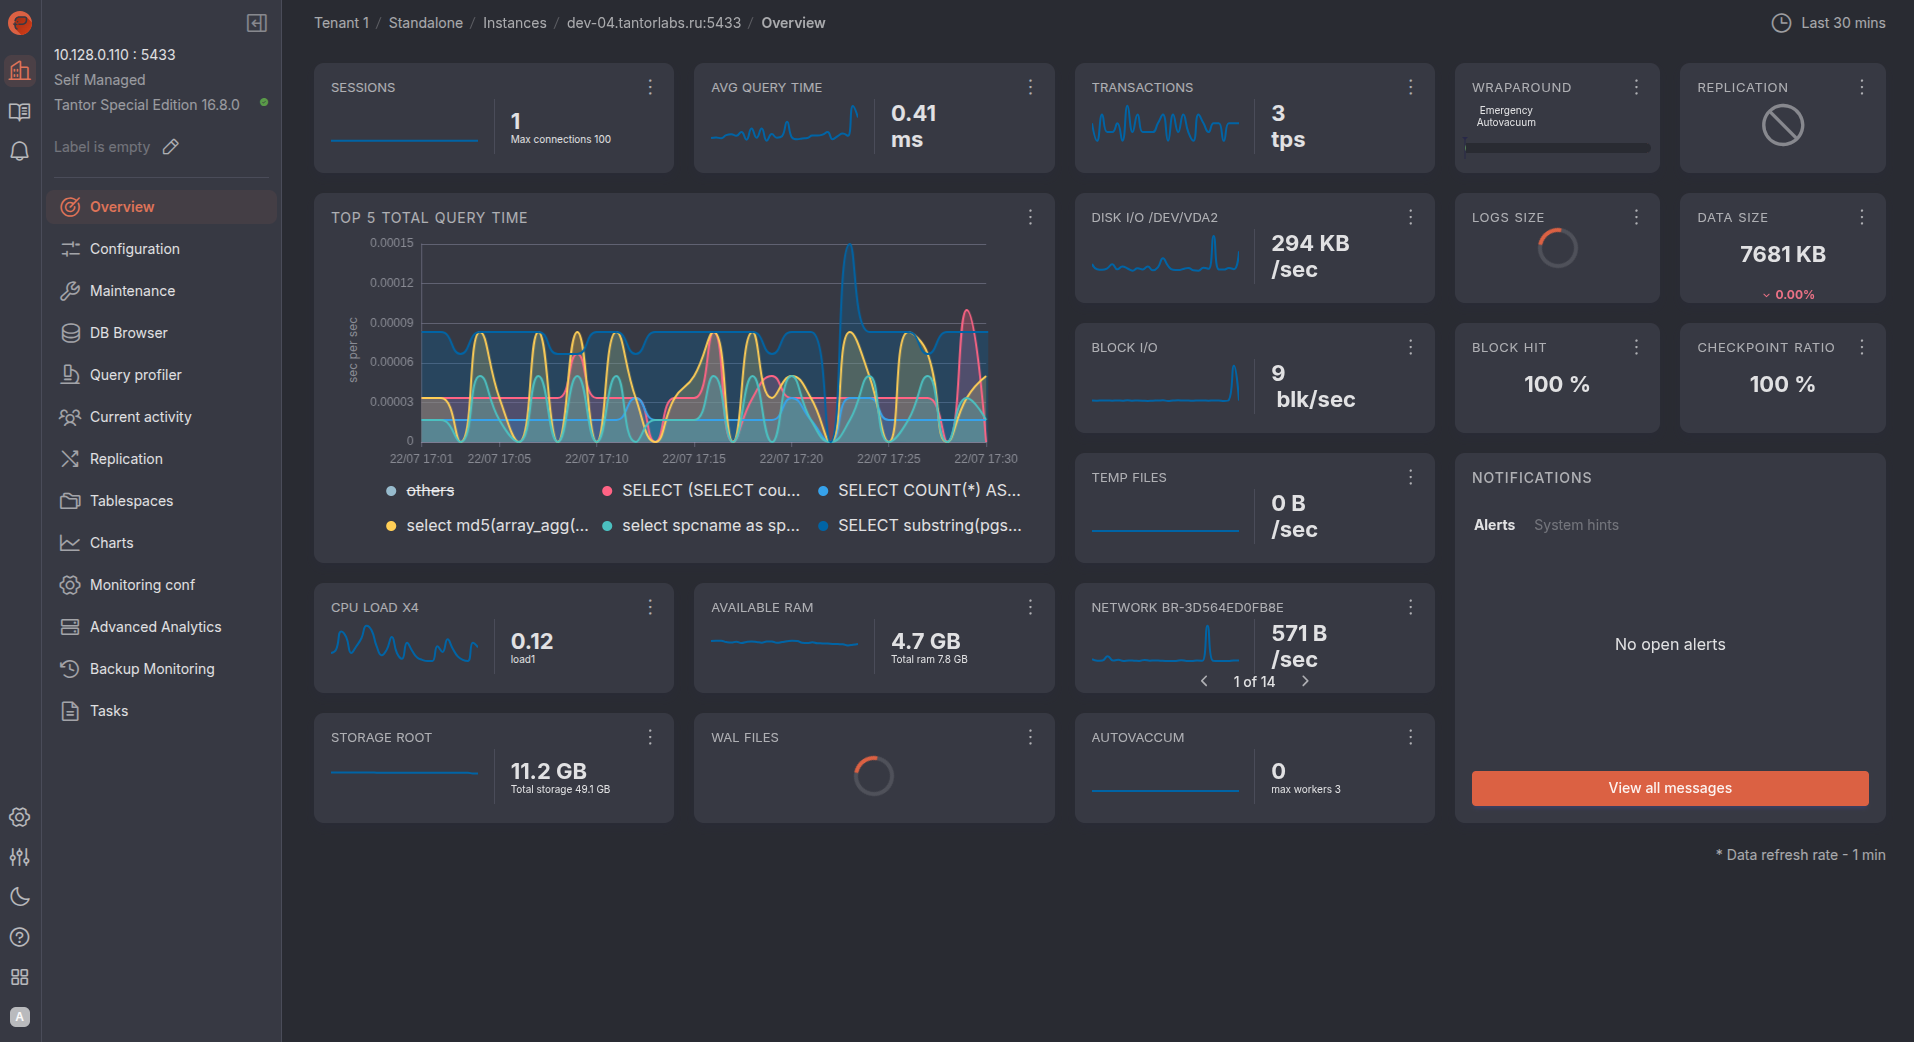
Task: Toggle 'select md5(array_agg(...' legend series
Action: pyautogui.click(x=487, y=526)
